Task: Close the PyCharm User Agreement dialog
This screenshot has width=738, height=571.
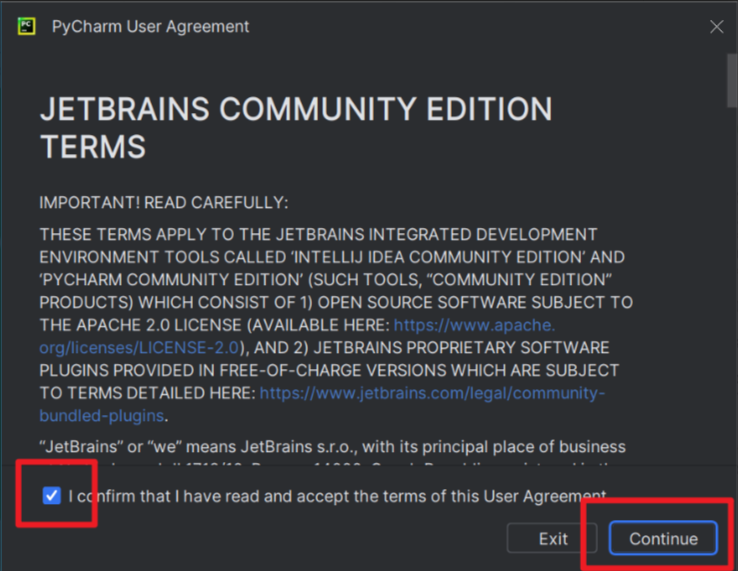Action: [x=716, y=27]
